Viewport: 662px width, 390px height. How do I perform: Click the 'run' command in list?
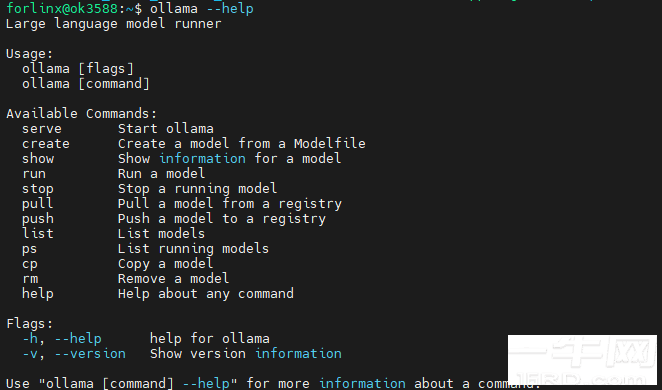click(34, 174)
